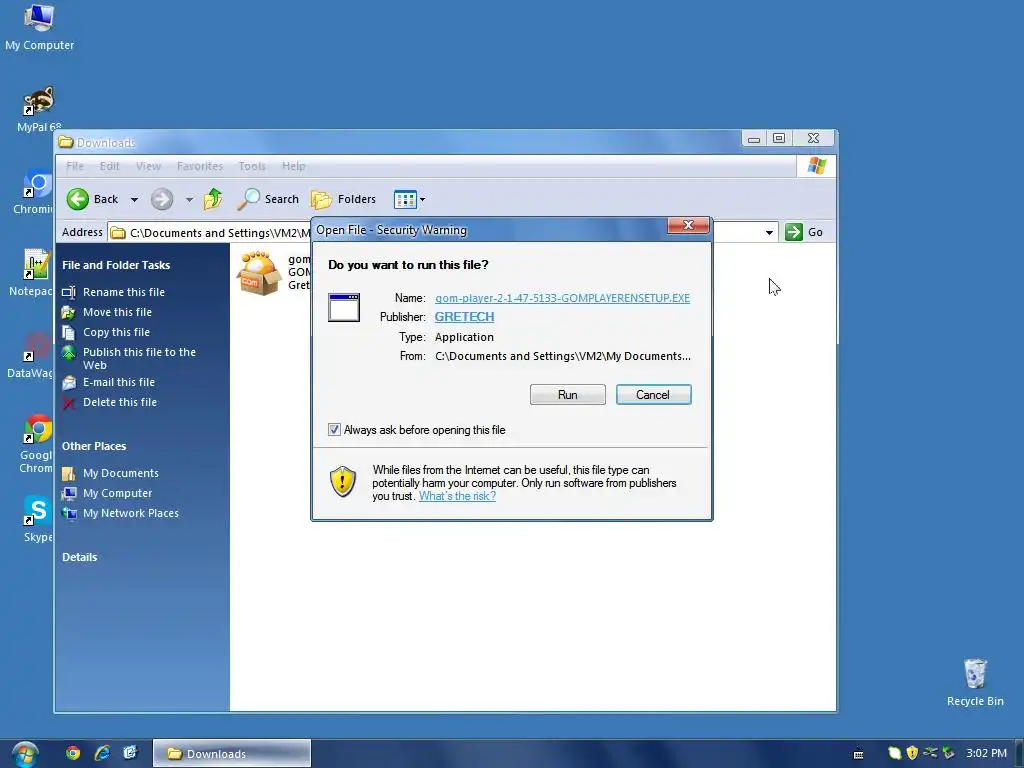
Task: Collapse the Other Places section
Action: click(x=94, y=446)
